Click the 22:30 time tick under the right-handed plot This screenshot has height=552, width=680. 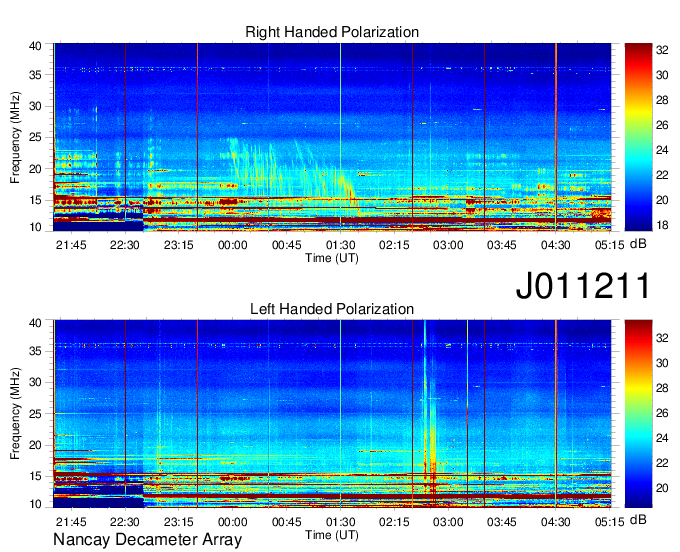click(125, 245)
